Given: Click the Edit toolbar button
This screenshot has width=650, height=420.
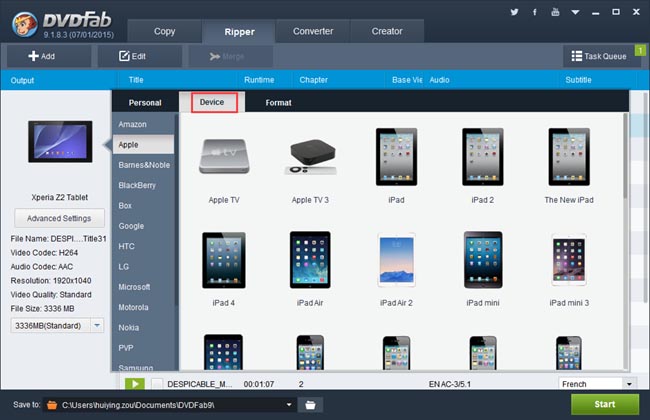Looking at the screenshot, I should coord(140,56).
